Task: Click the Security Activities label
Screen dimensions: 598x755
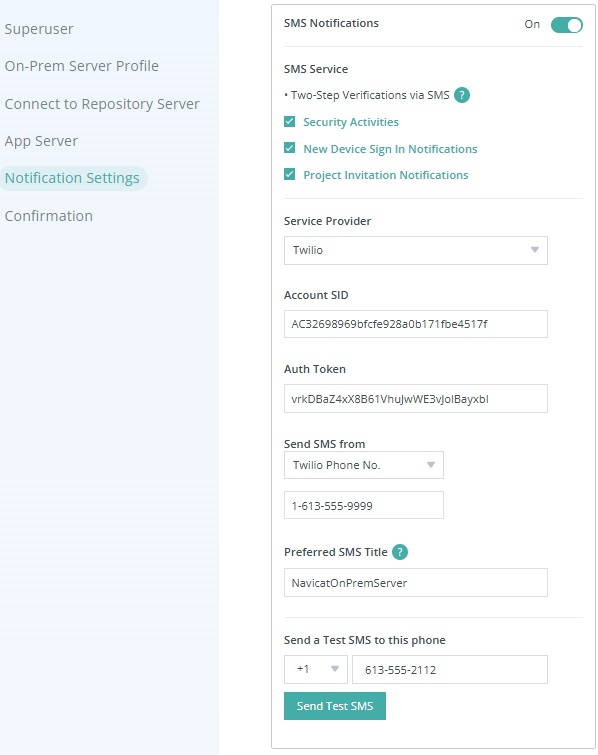Action: click(351, 122)
